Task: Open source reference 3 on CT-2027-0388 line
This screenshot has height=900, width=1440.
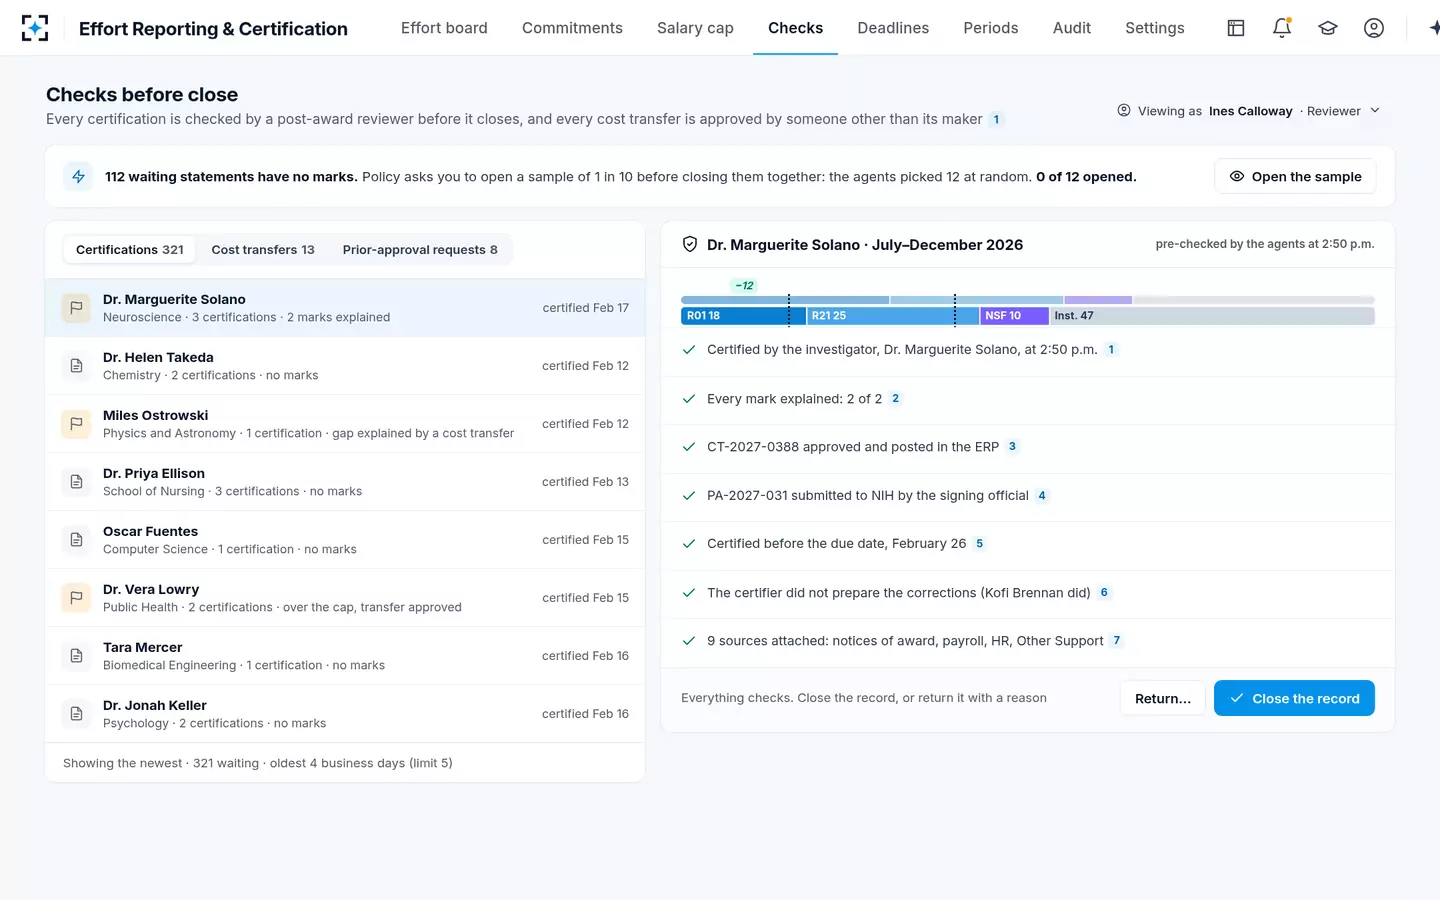Action: [x=1012, y=447]
